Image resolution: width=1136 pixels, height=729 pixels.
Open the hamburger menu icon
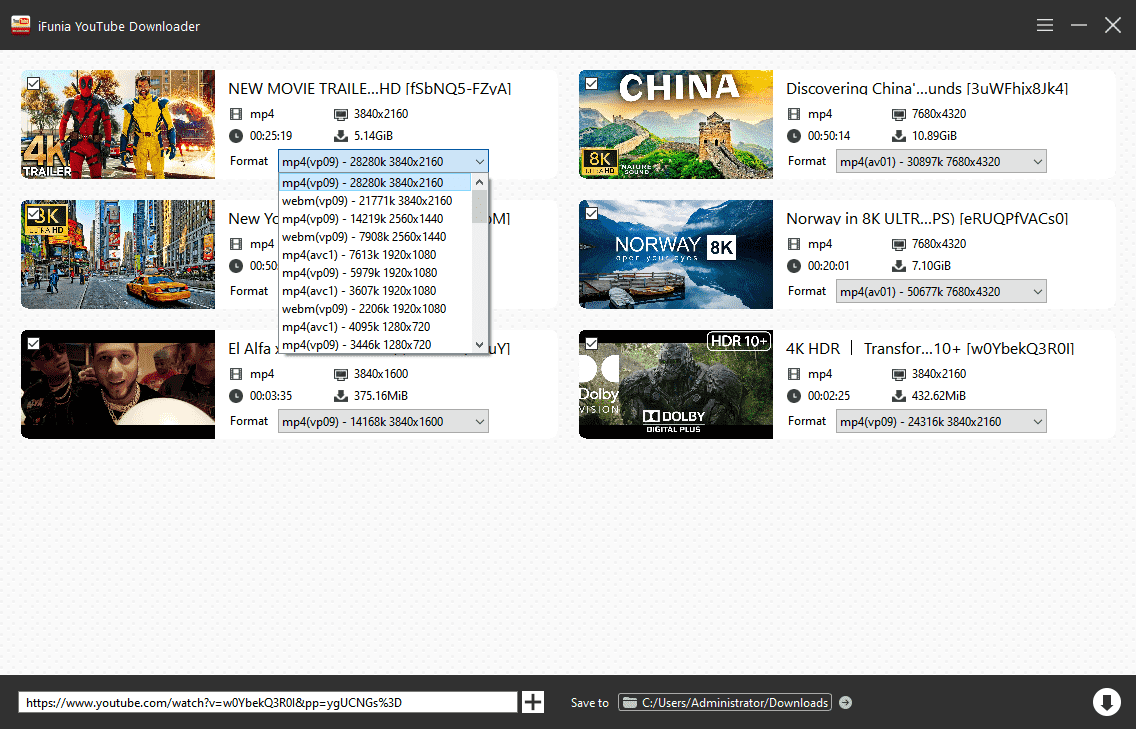click(1045, 25)
